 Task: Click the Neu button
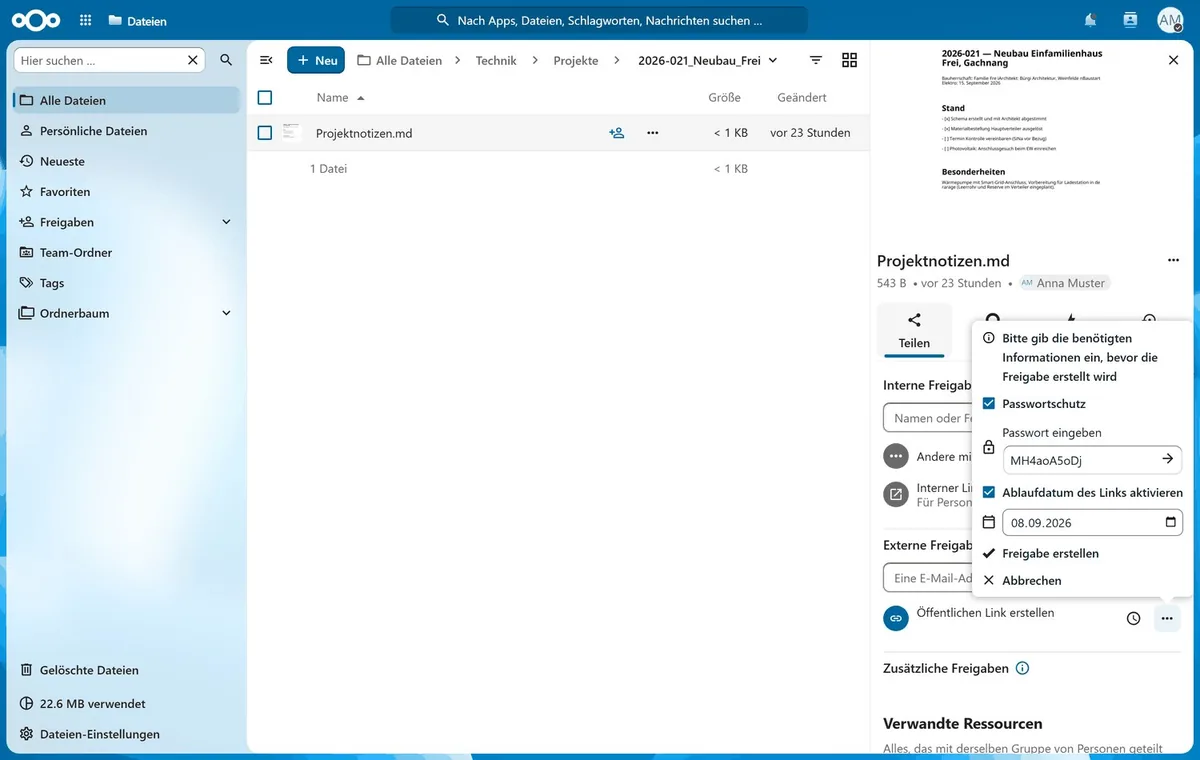(316, 60)
